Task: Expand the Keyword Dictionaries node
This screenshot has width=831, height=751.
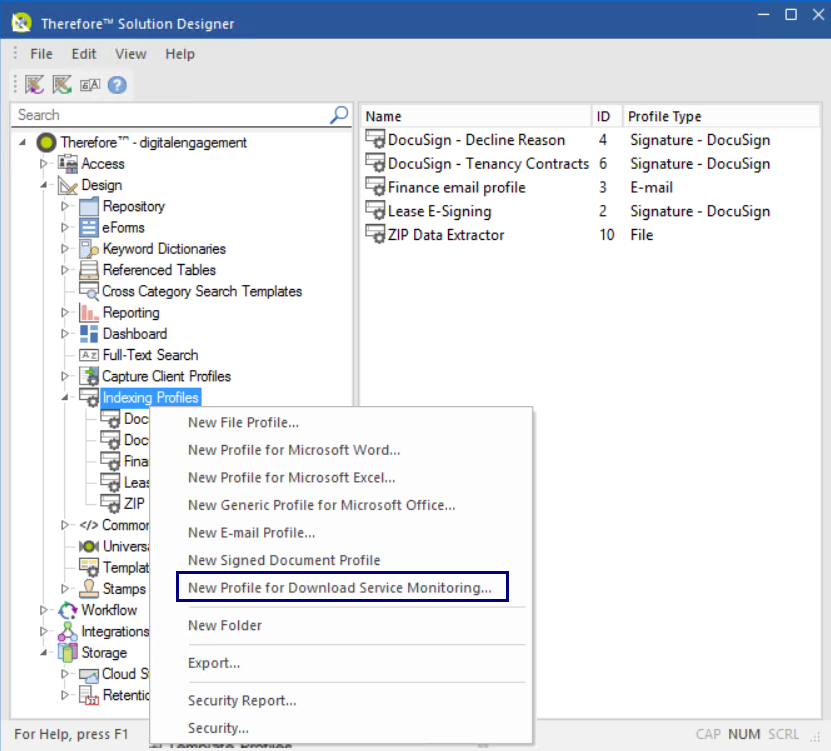Action: coord(65,249)
